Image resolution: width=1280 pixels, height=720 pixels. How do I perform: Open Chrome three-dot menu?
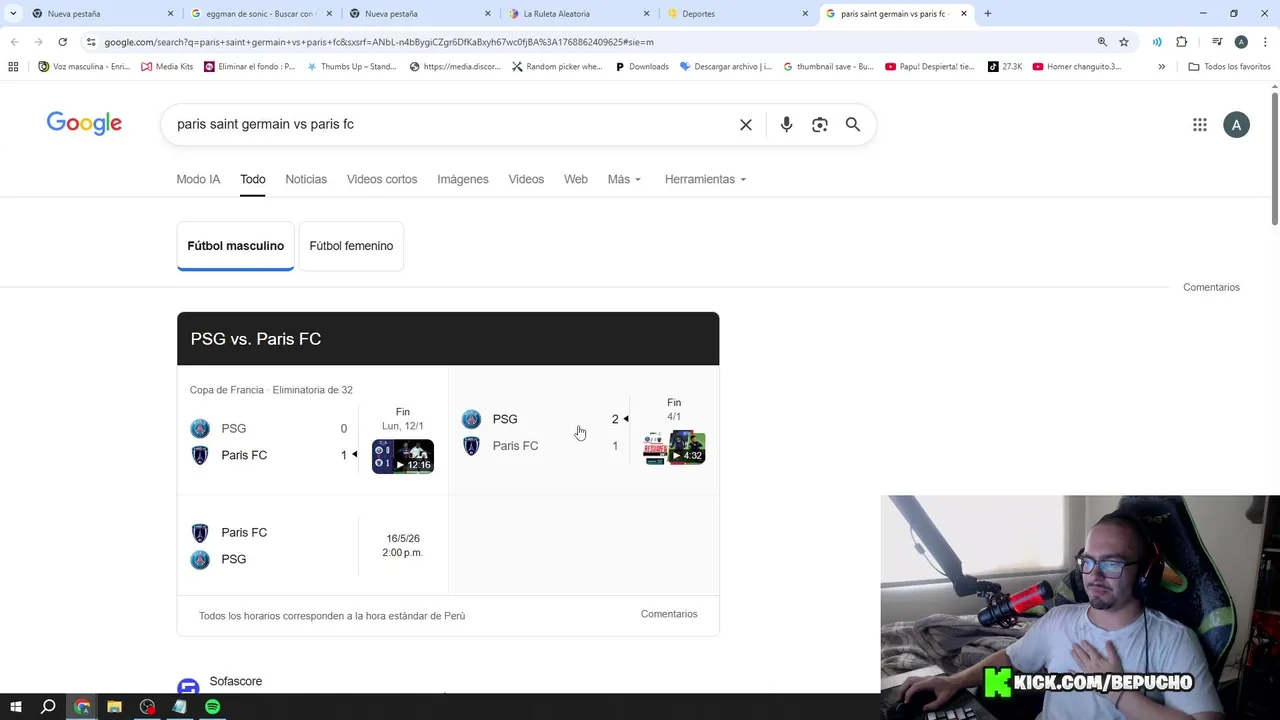point(1266,42)
